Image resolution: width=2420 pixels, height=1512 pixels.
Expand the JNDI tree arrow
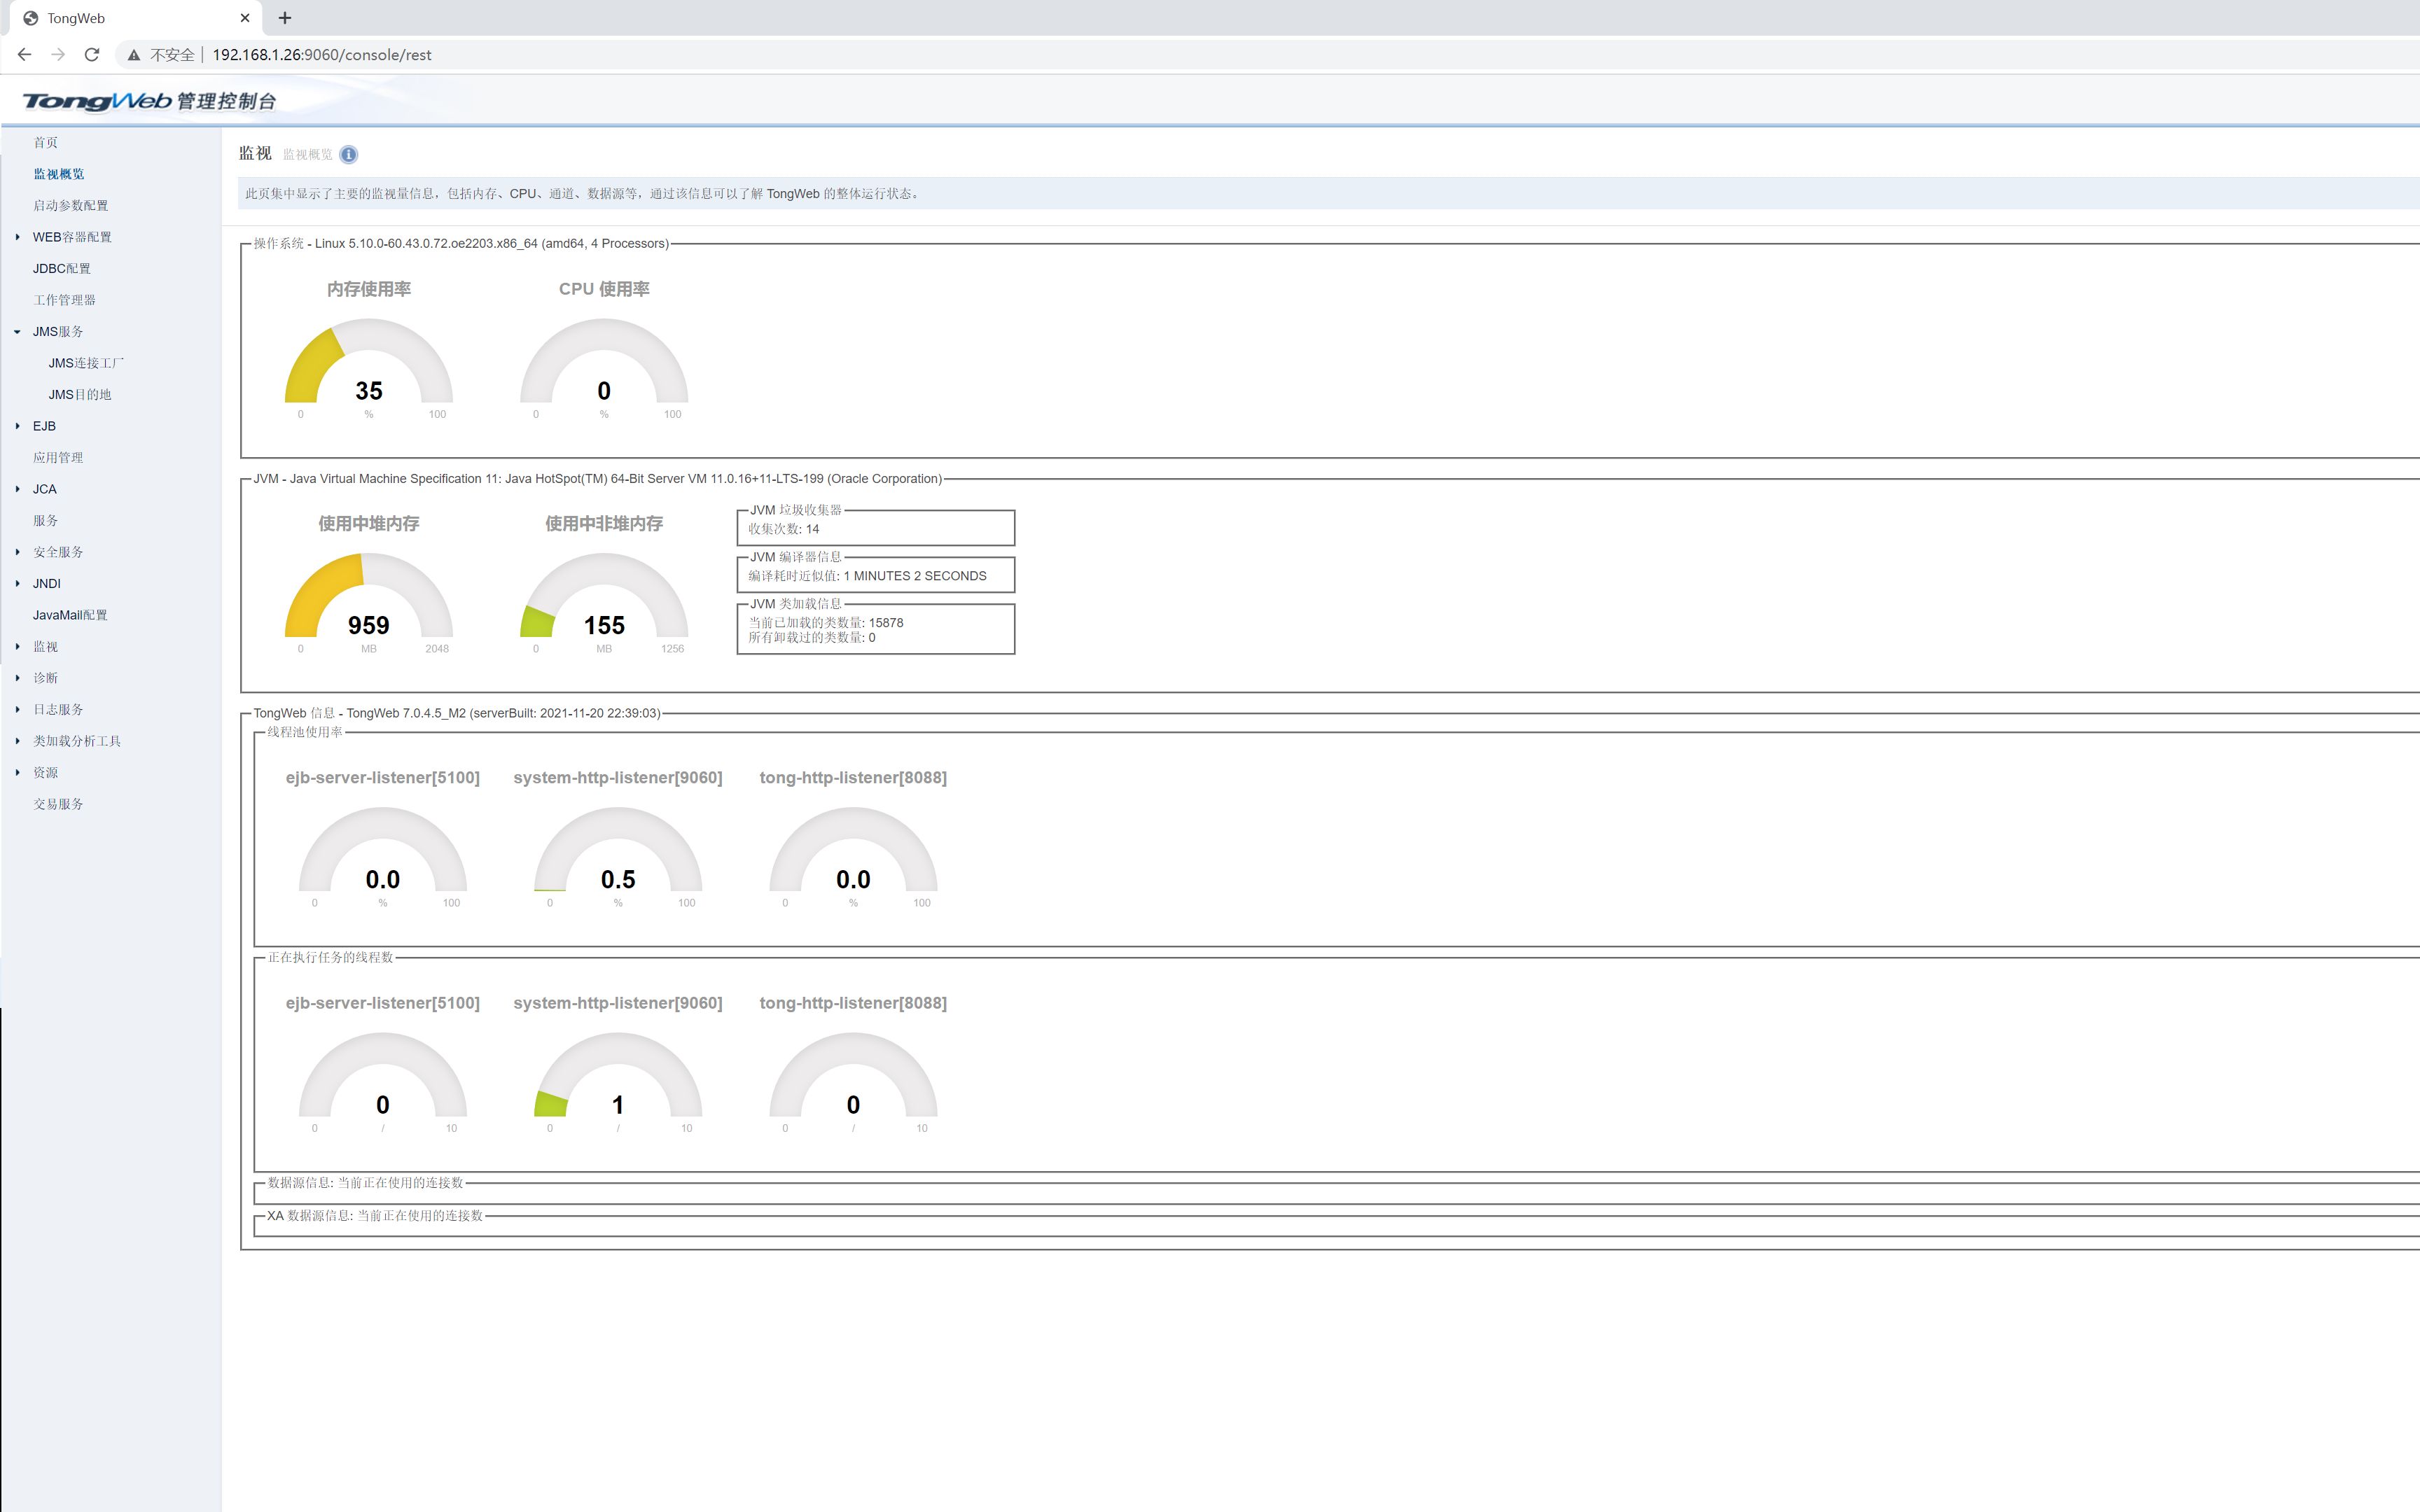click(x=18, y=583)
